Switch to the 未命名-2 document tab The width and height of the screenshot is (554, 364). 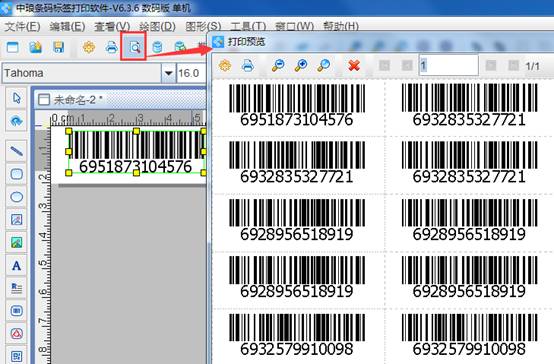pyautogui.click(x=71, y=100)
